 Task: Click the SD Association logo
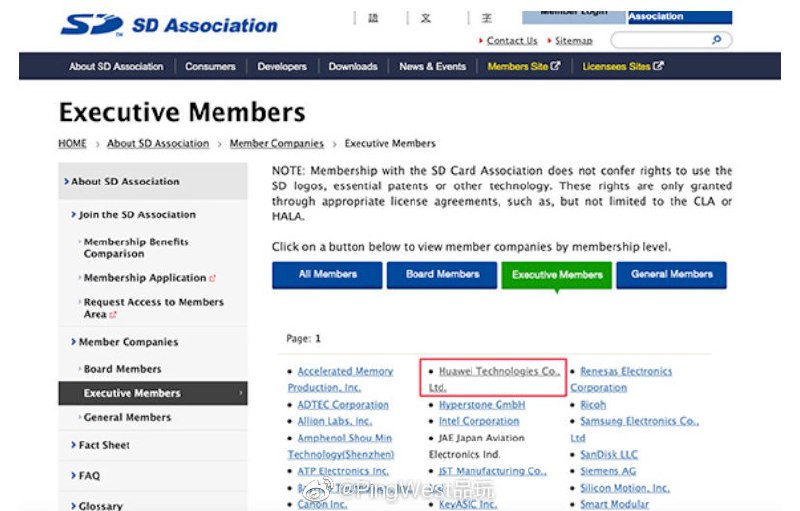pyautogui.click(x=168, y=25)
